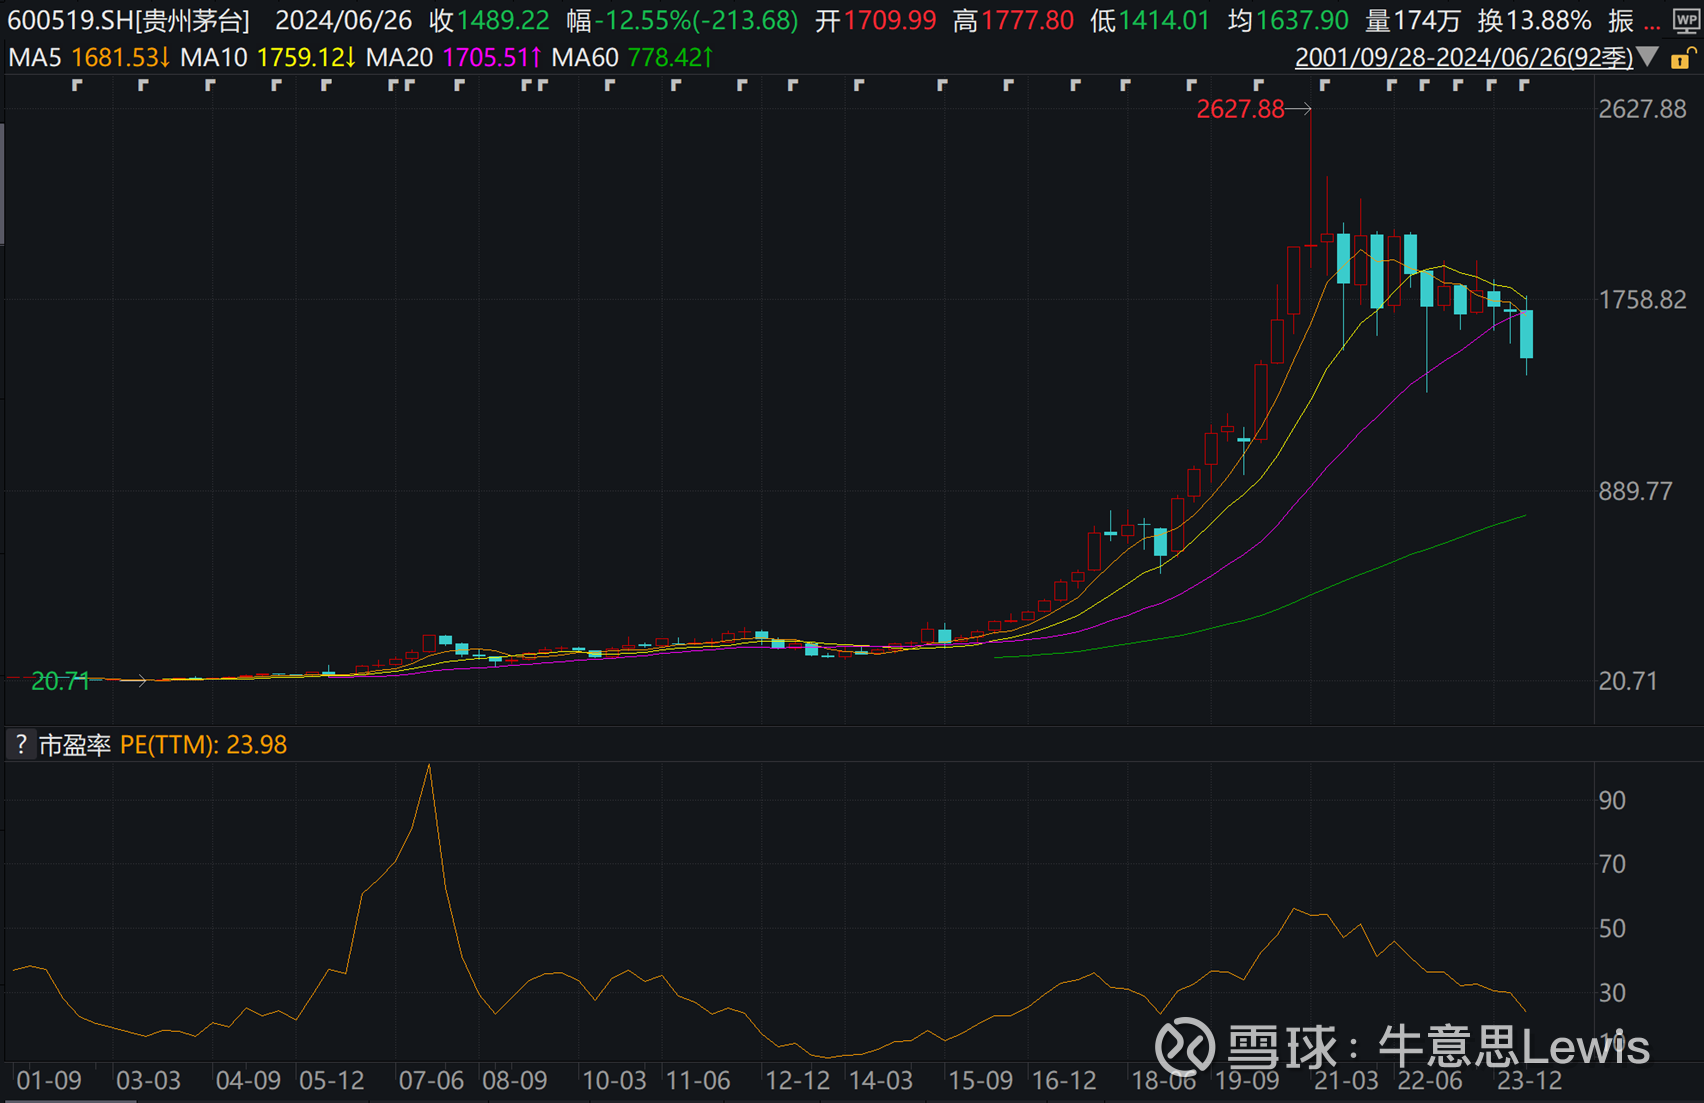Click the average price 均1637.90
Screen dimensions: 1704x1103
point(1288,21)
